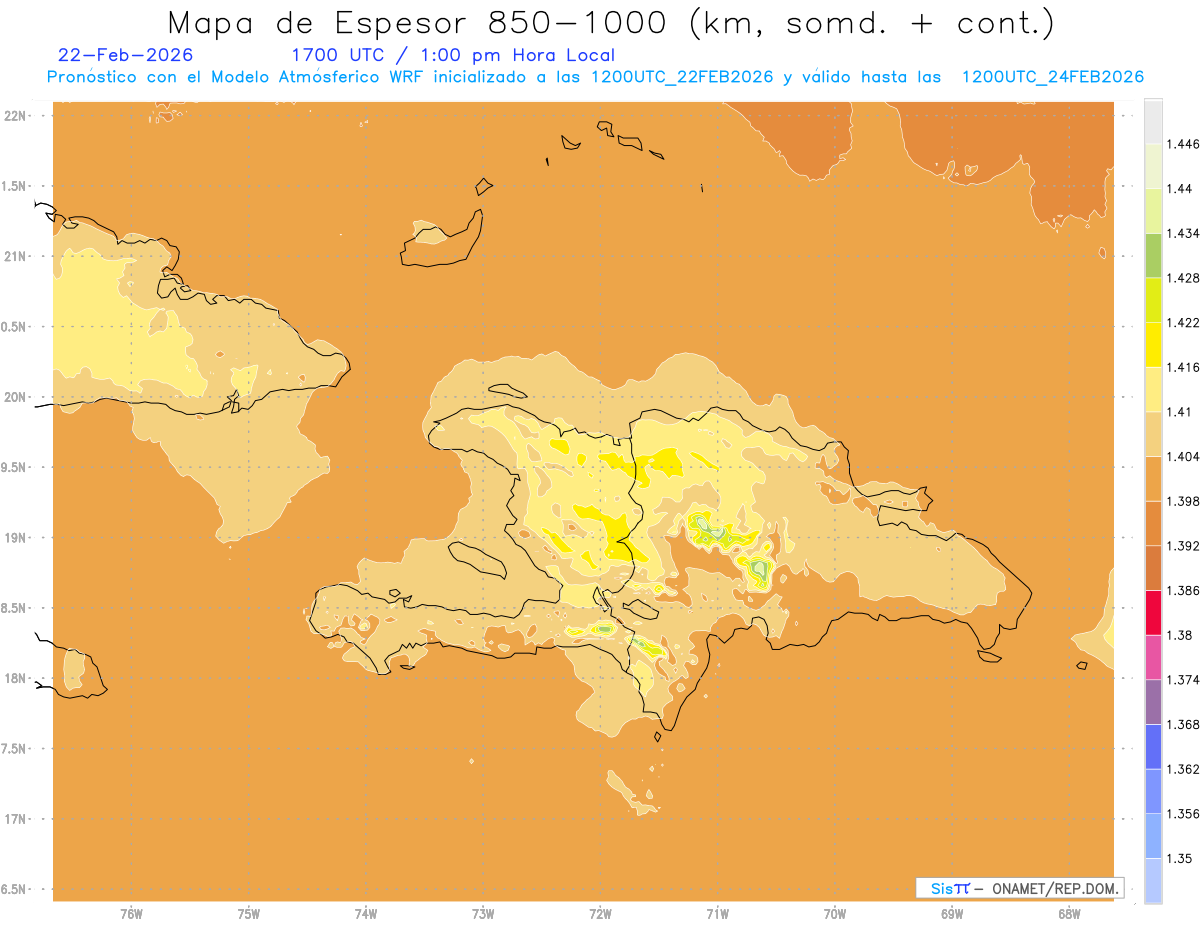The height and width of the screenshot is (927, 1200).
Task: Pick the legend swatch between 1.35 and 1.356
Action: tap(1153, 836)
